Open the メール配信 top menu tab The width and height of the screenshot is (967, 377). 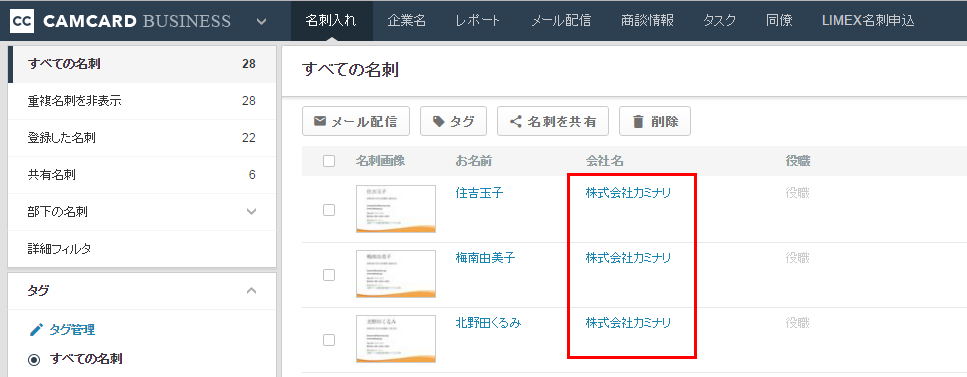point(561,21)
